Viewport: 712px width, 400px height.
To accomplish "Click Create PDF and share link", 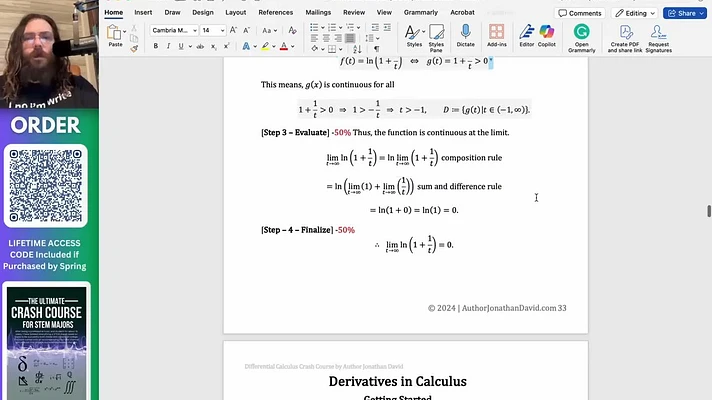I will pyautogui.click(x=625, y=39).
